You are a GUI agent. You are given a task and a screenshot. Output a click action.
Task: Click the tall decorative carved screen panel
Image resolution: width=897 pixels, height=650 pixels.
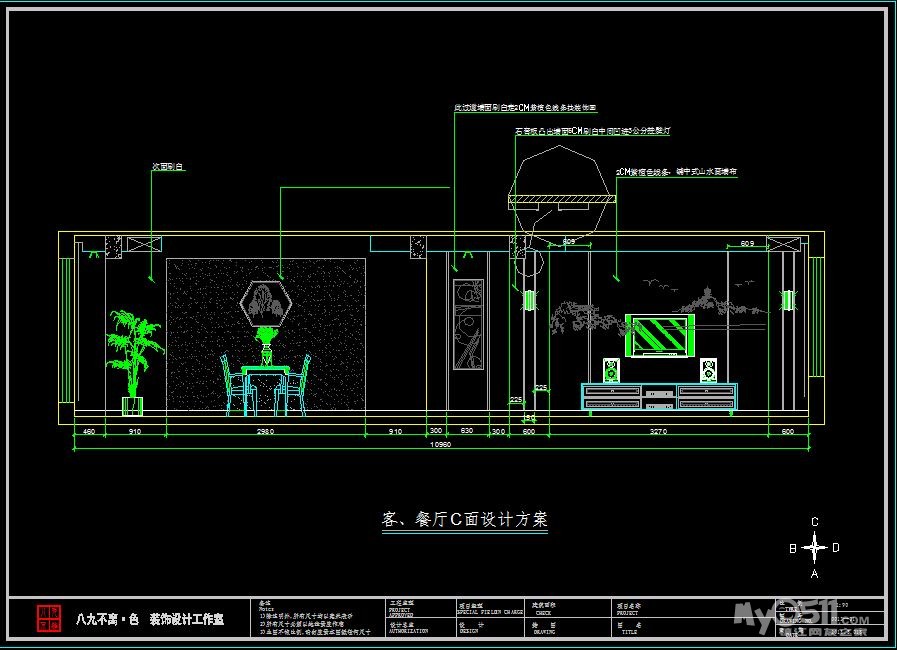click(x=467, y=326)
